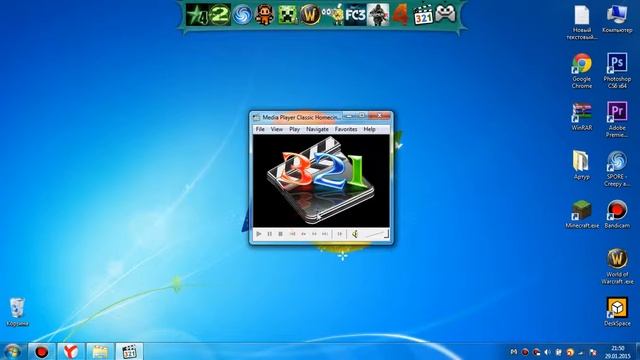Open the Windows Start menu

tap(12, 352)
